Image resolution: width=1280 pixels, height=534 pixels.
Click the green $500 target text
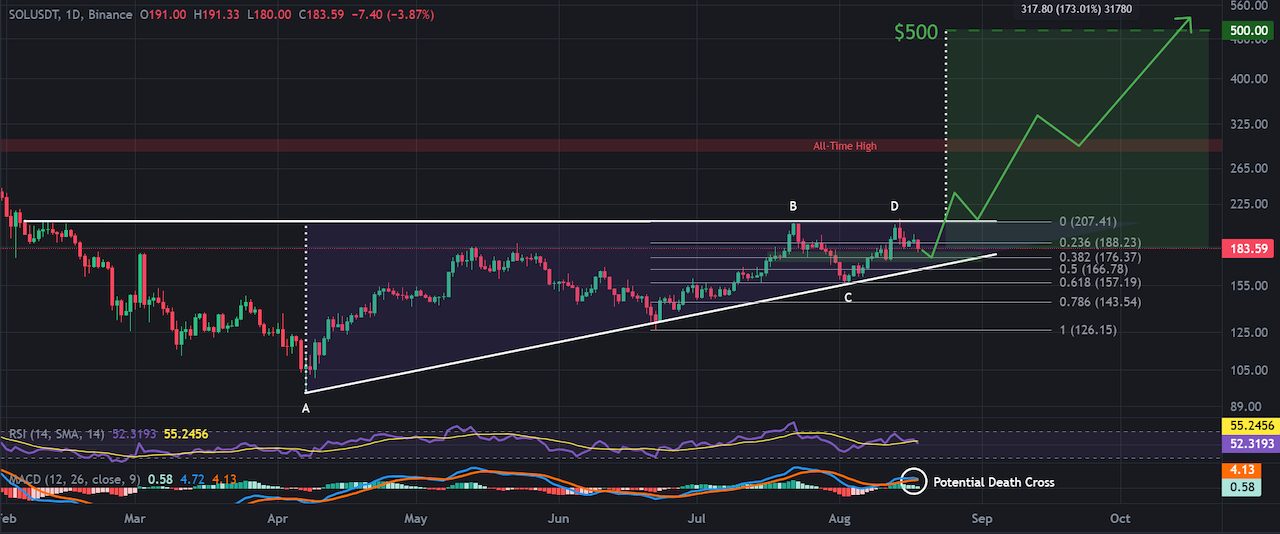(x=917, y=32)
